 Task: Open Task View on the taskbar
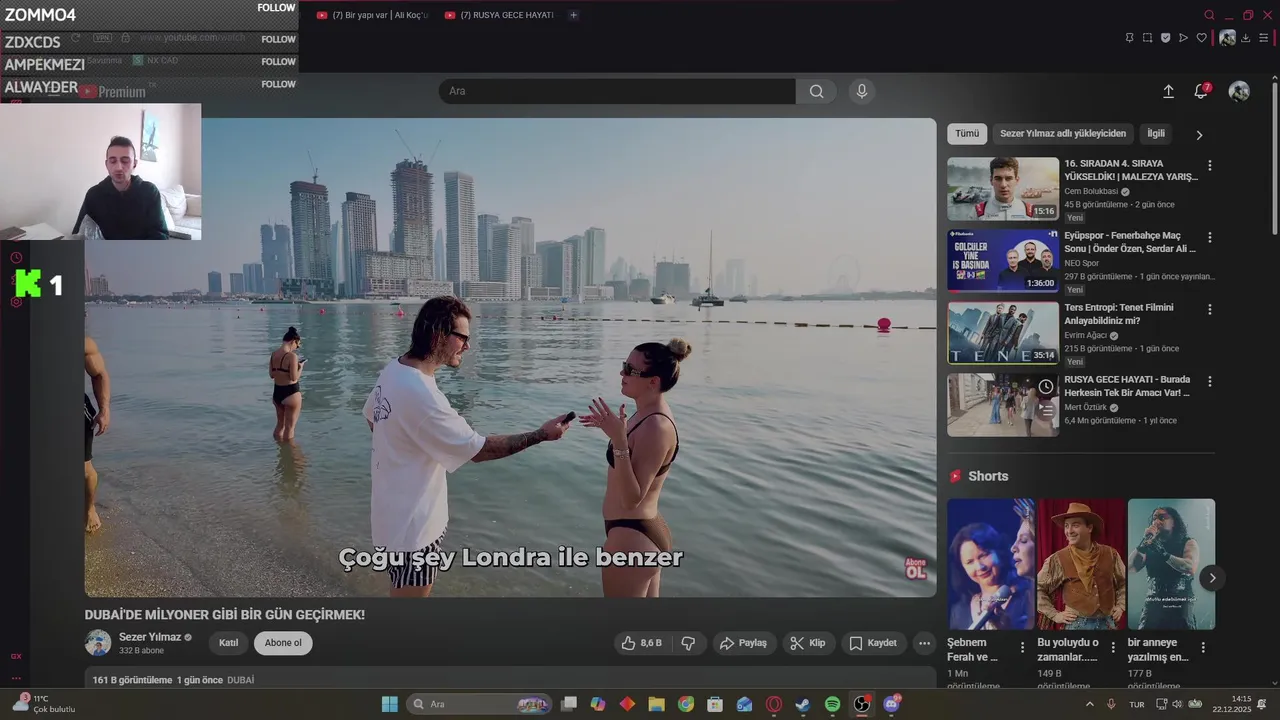569,704
